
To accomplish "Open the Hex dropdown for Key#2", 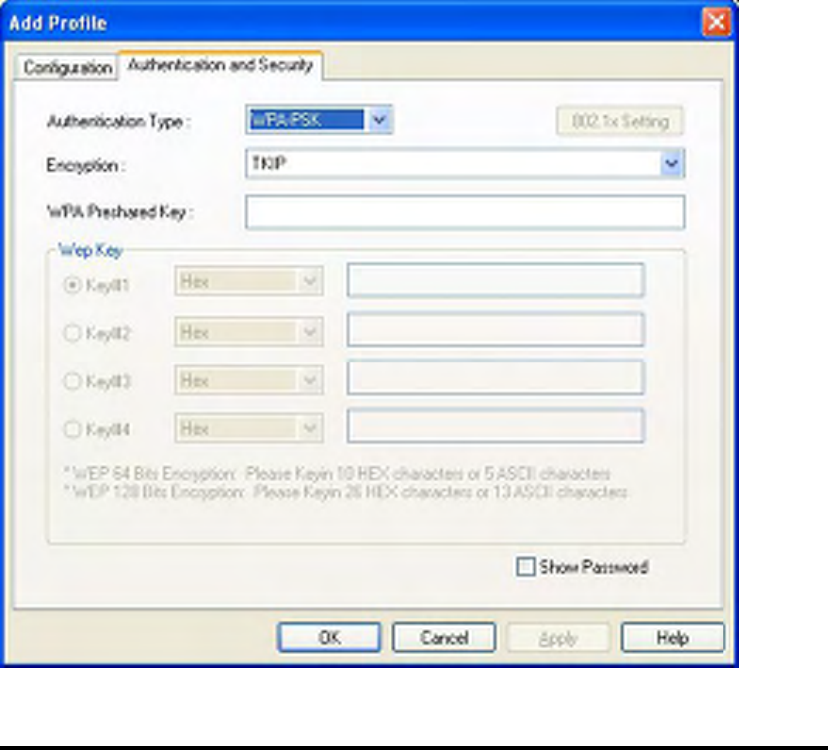I will (249, 332).
